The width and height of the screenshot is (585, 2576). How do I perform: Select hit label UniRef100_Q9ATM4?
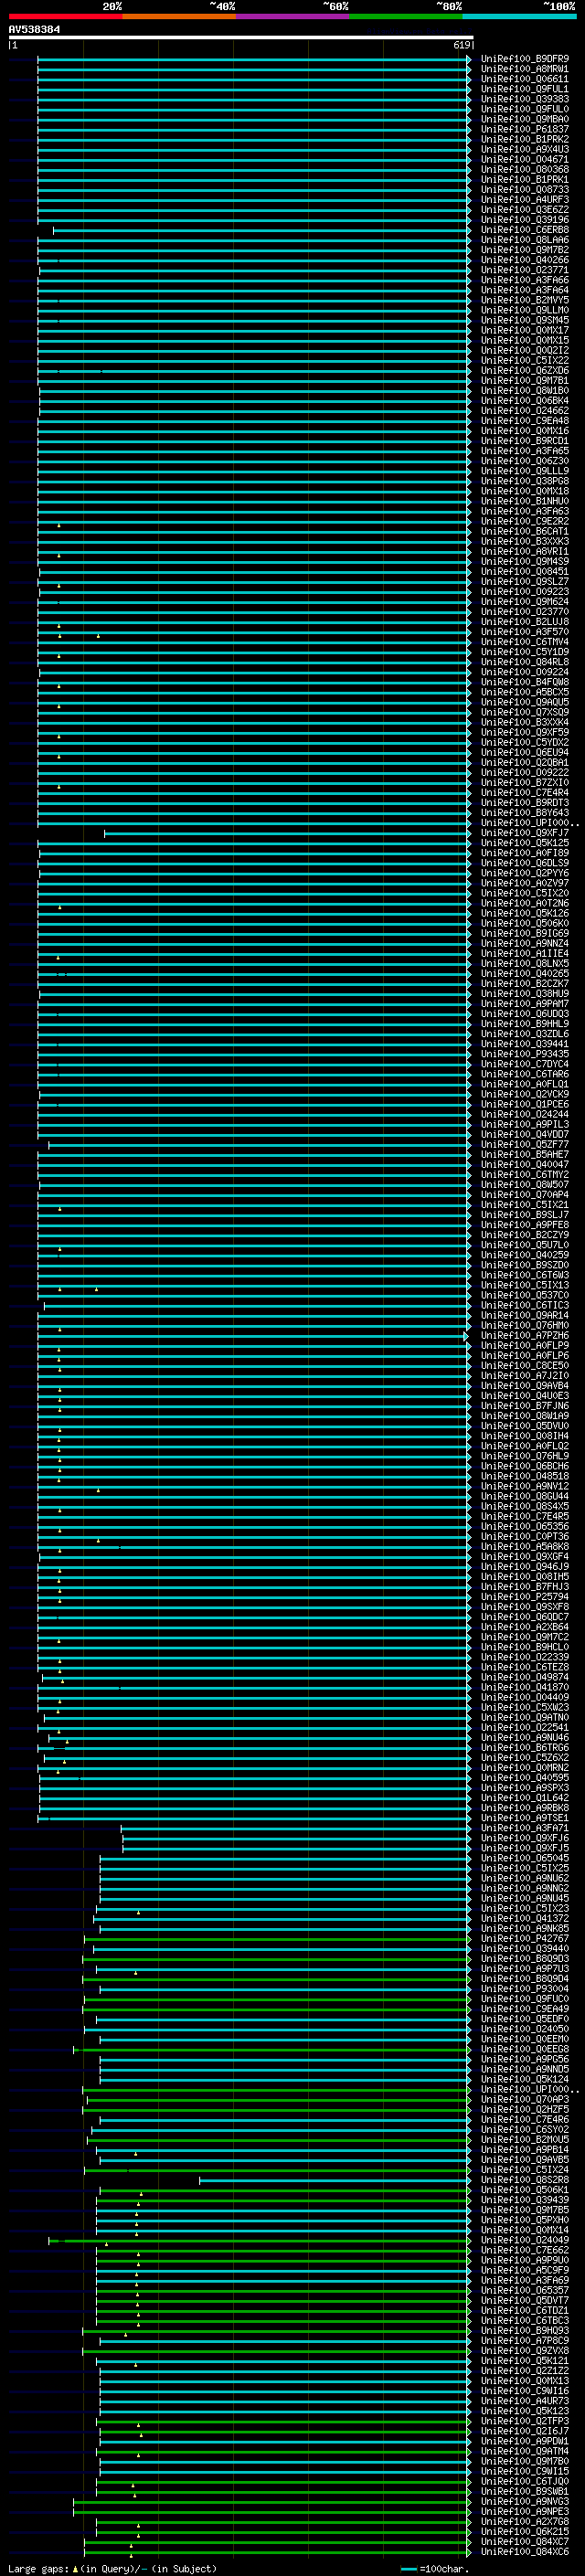(x=524, y=2451)
